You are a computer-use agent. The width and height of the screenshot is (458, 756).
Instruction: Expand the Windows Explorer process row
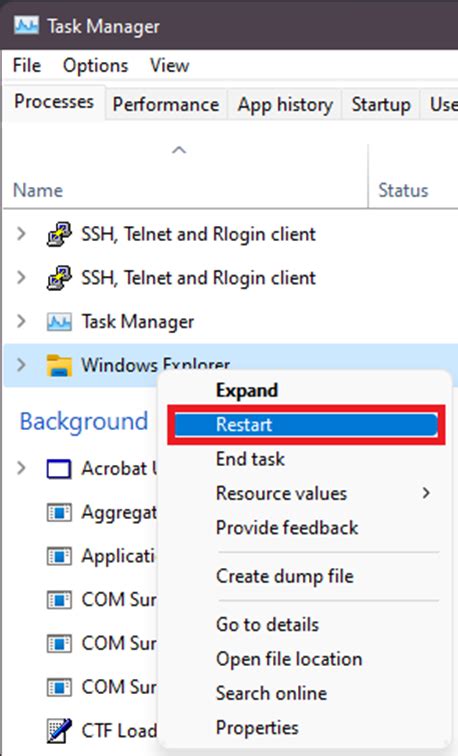pos(21,365)
